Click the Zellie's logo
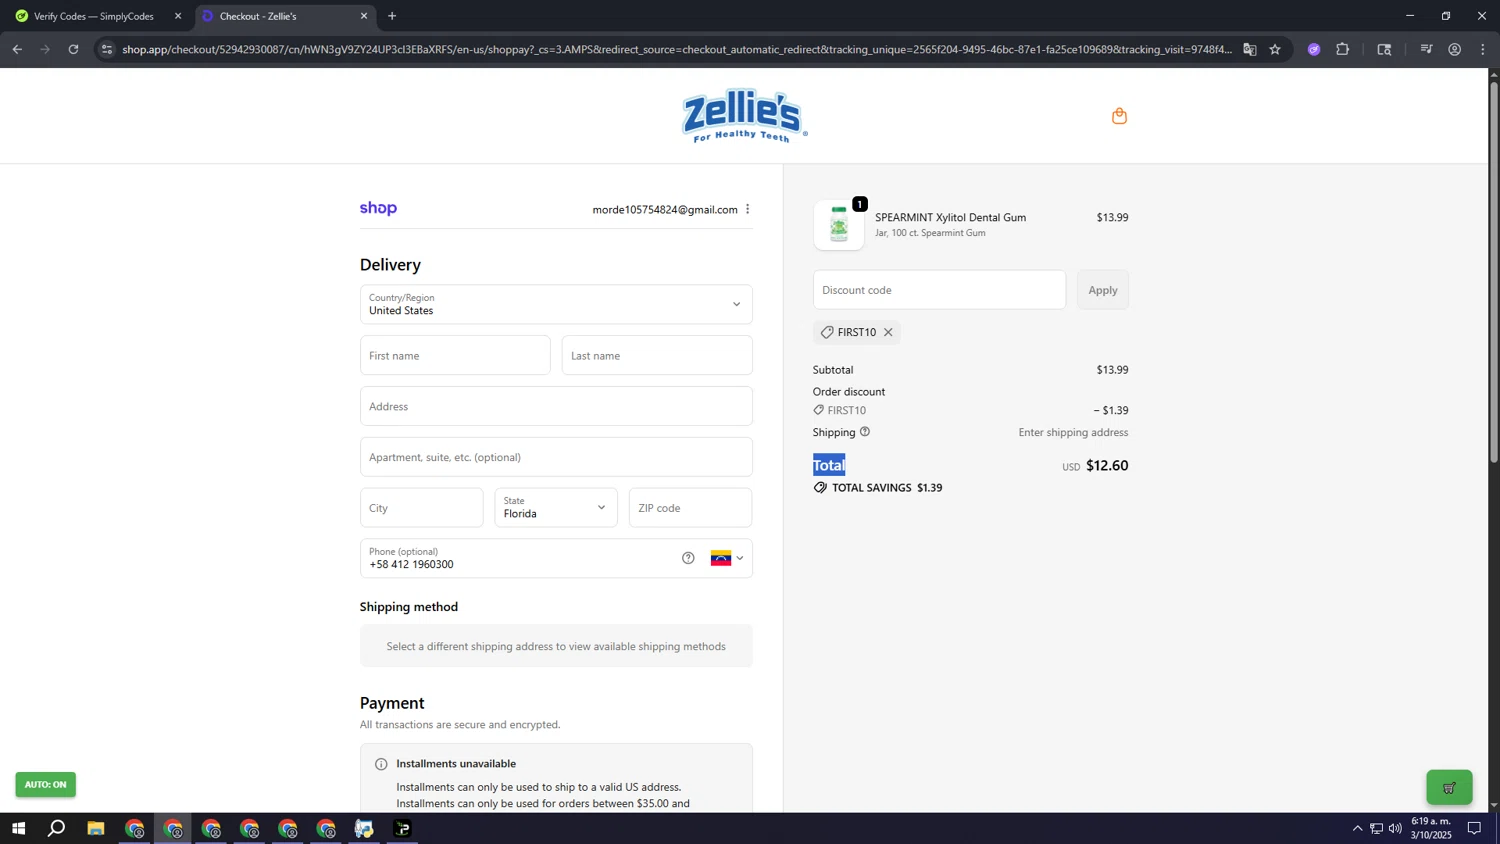The width and height of the screenshot is (1500, 844). point(744,116)
